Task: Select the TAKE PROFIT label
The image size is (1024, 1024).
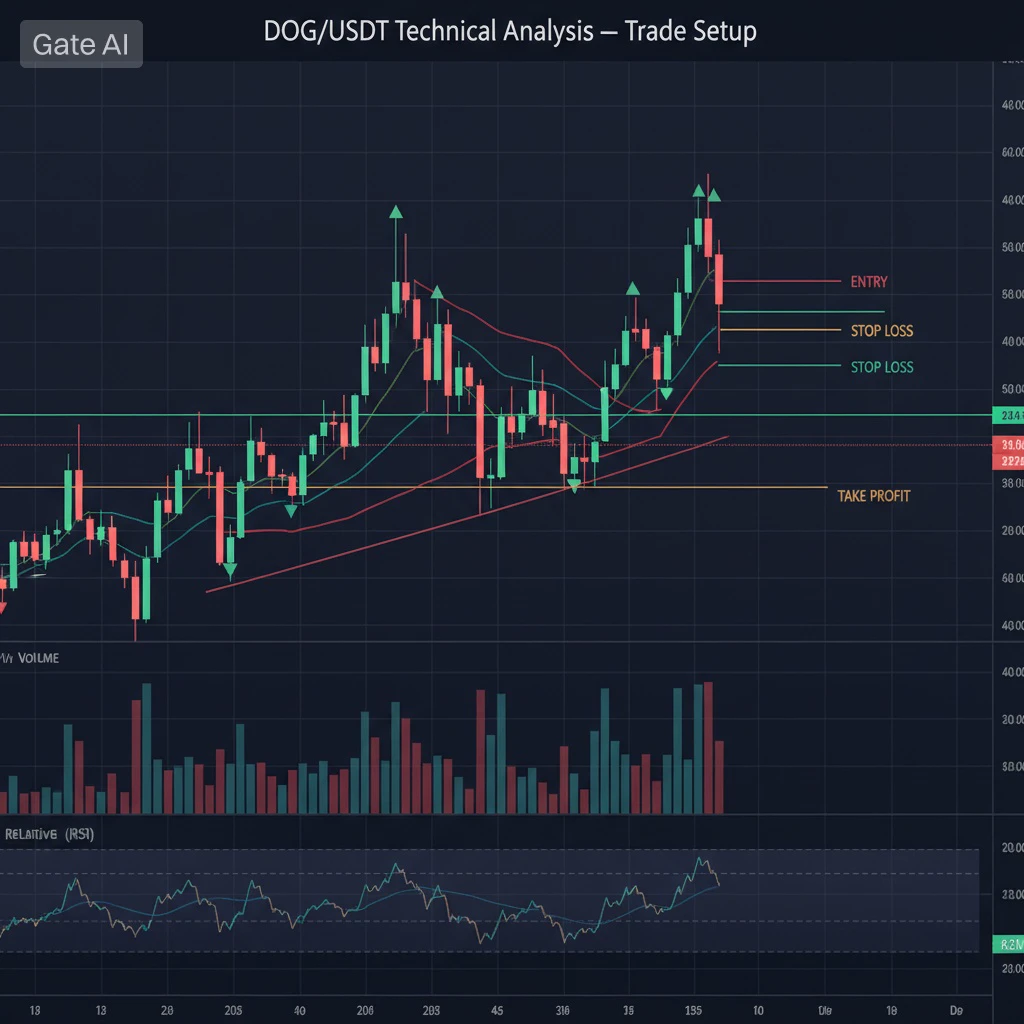Action: [x=874, y=496]
